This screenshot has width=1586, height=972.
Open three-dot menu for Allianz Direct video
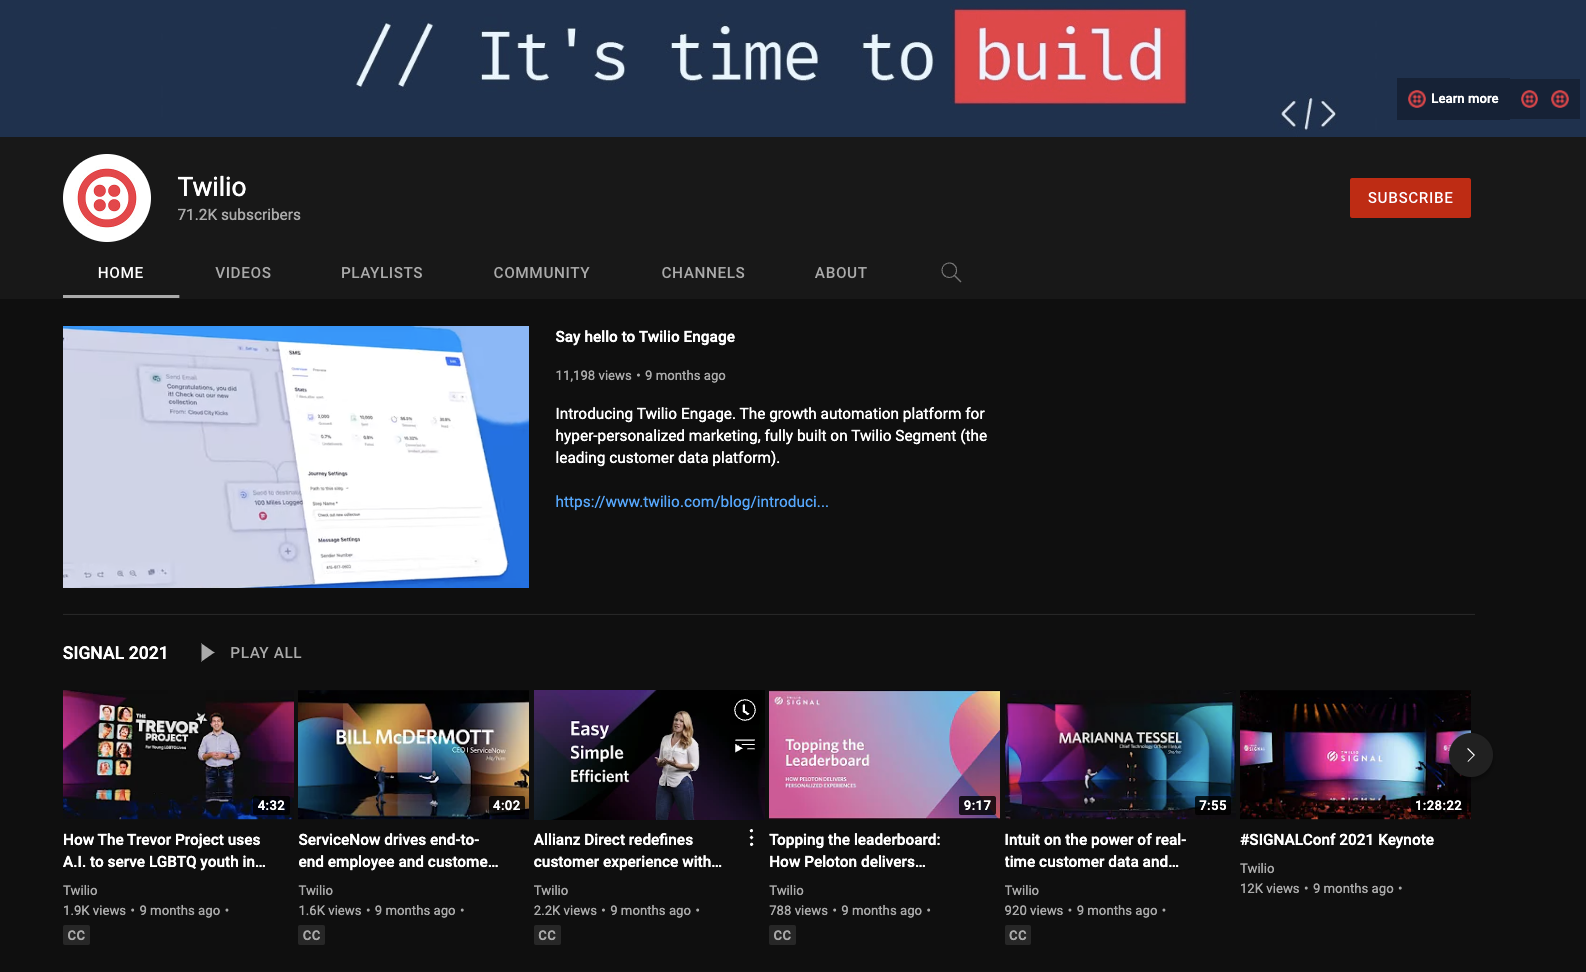pos(751,838)
